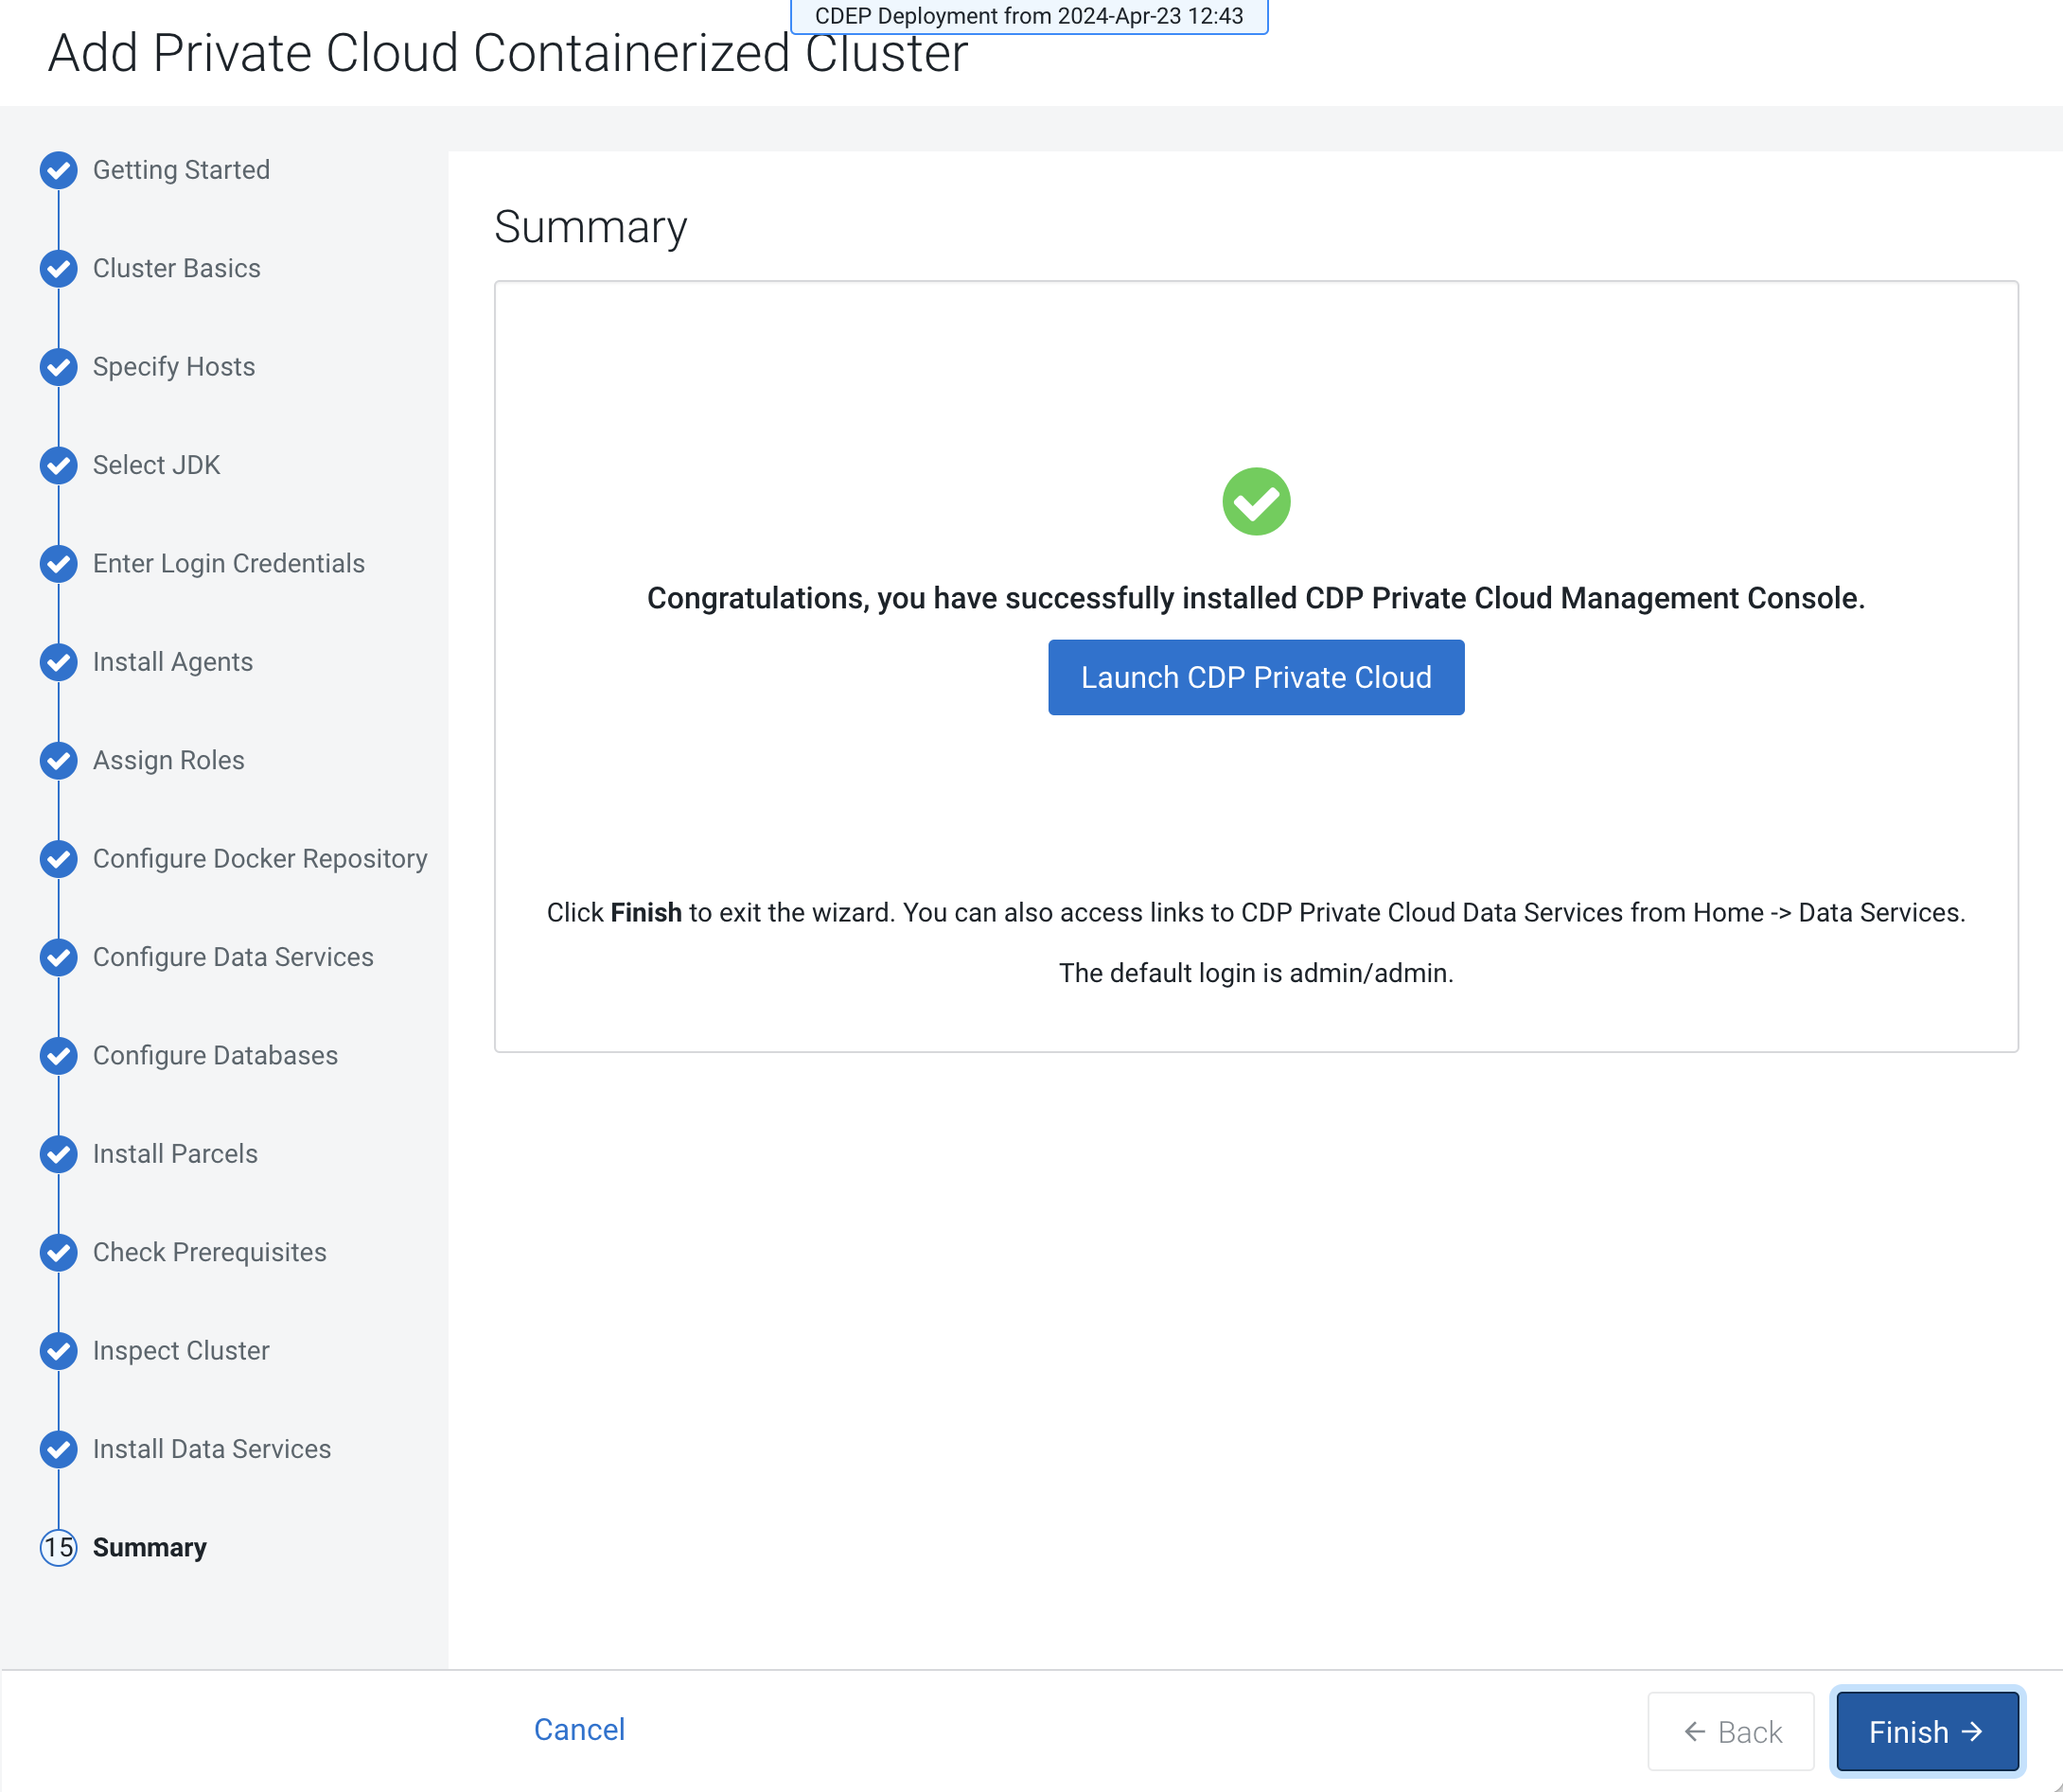The image size is (2063, 1792).
Task: Open the Configure Data Services step label
Action: [x=233, y=957]
